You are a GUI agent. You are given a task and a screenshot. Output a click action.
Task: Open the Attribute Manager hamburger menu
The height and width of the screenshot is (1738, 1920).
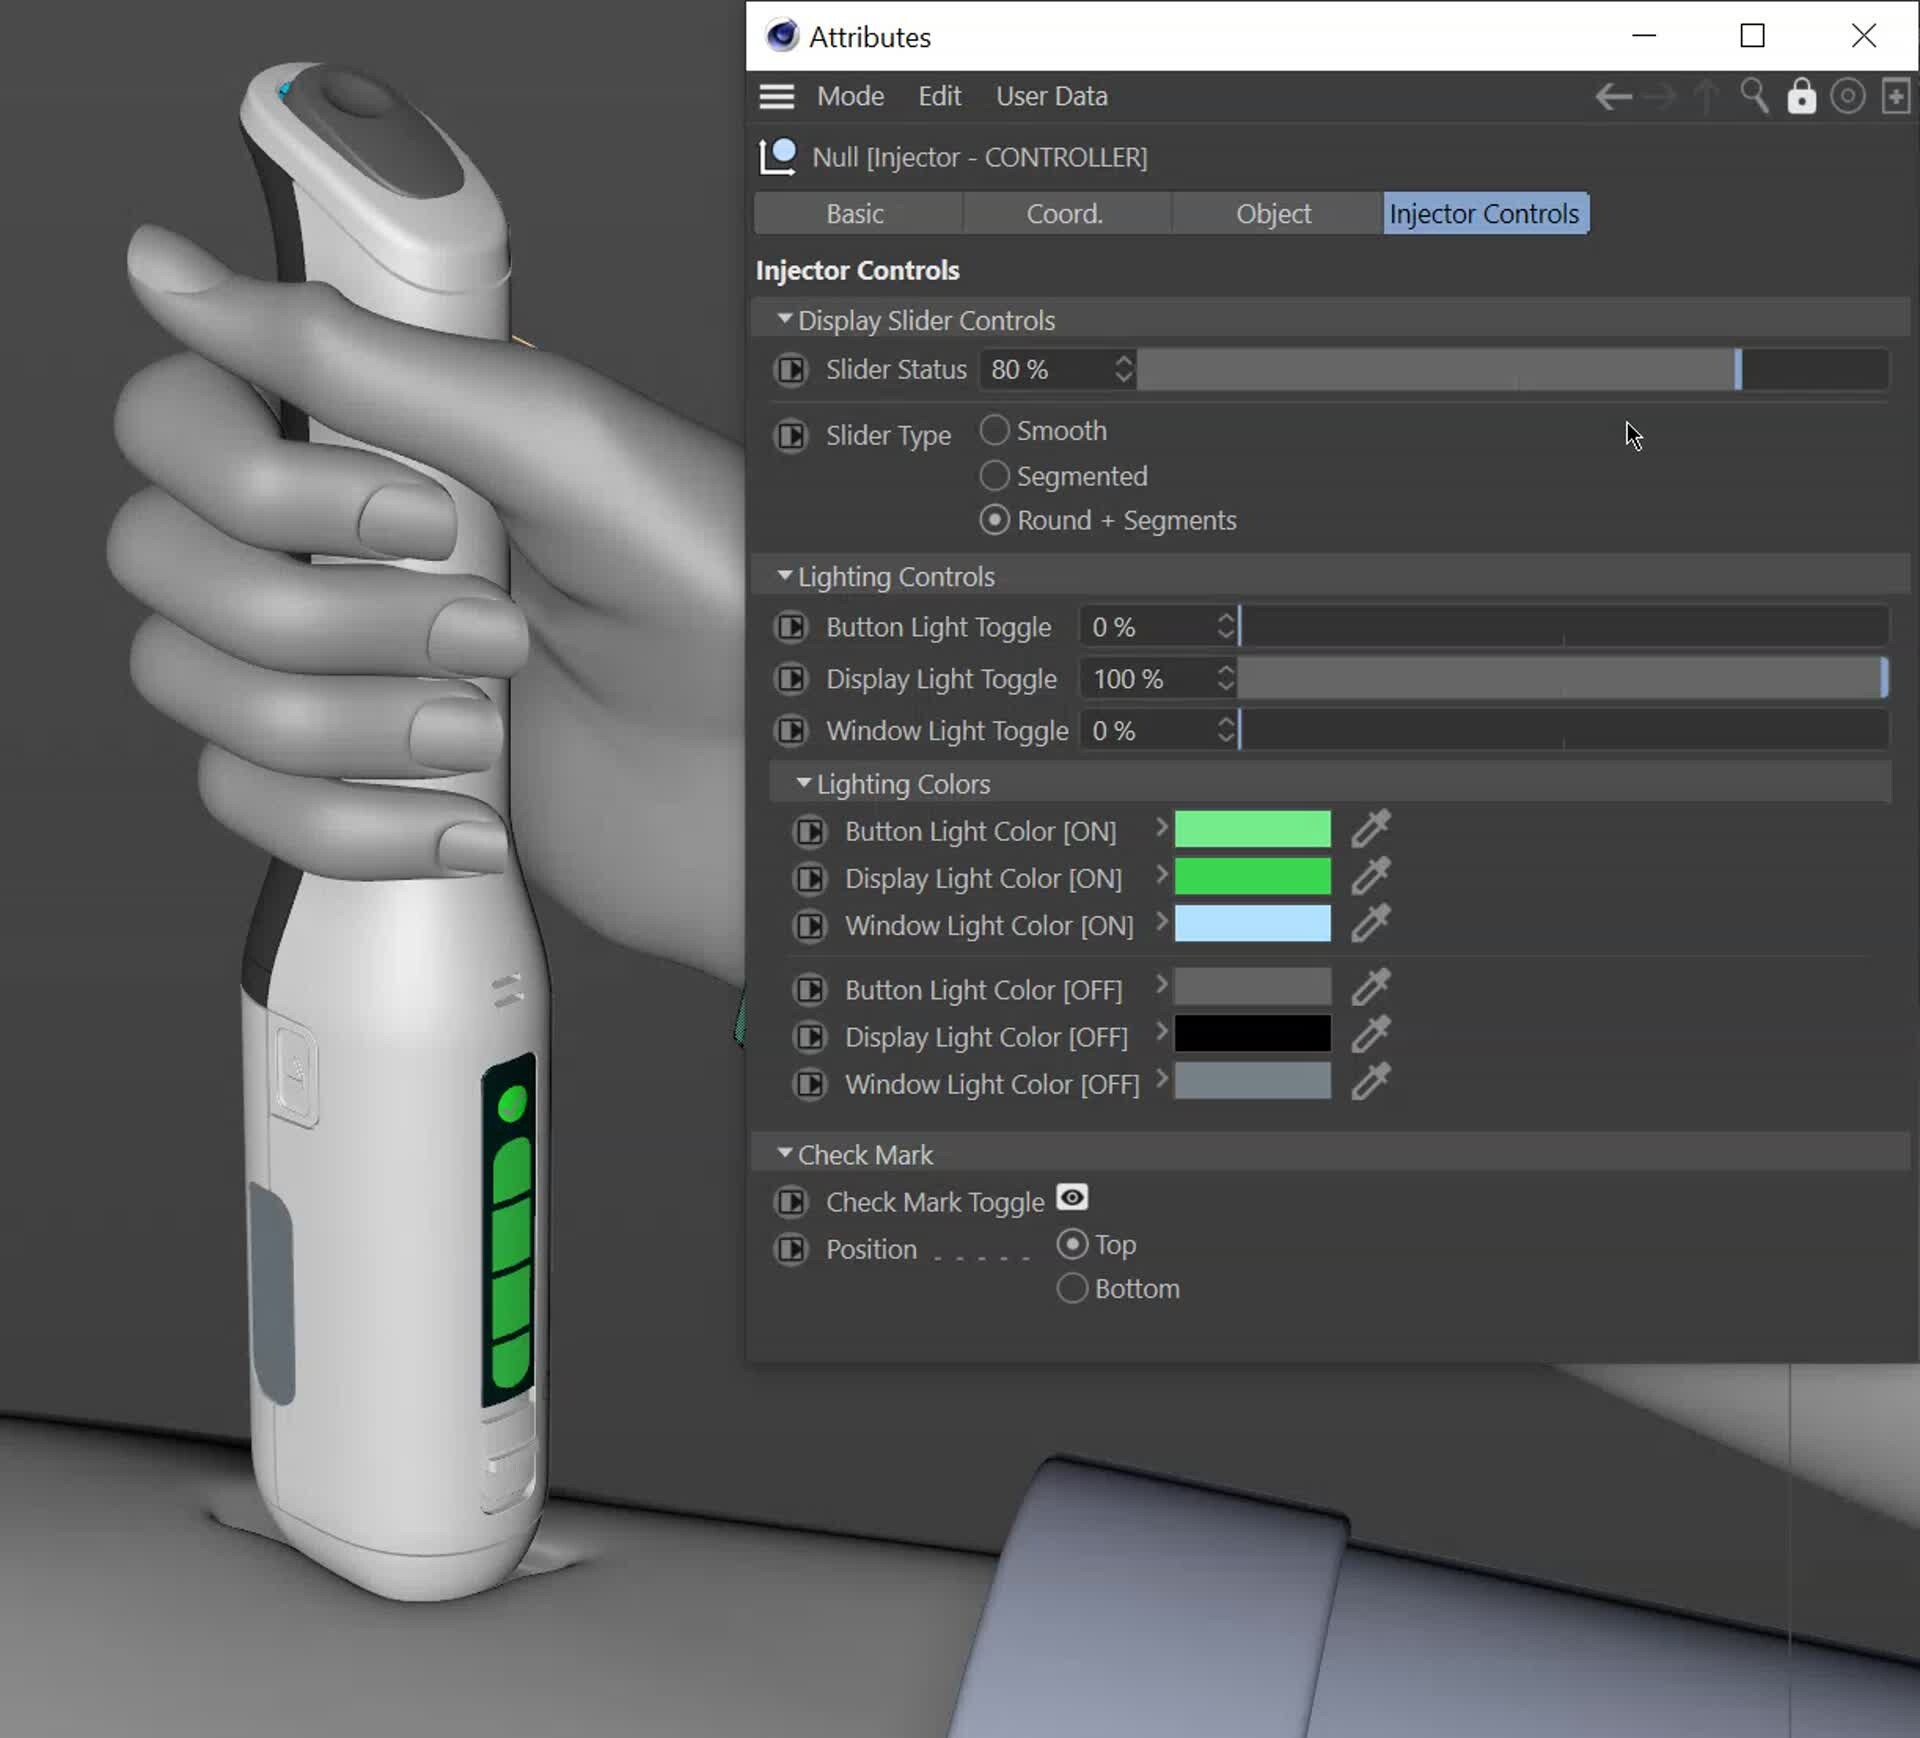click(x=777, y=96)
